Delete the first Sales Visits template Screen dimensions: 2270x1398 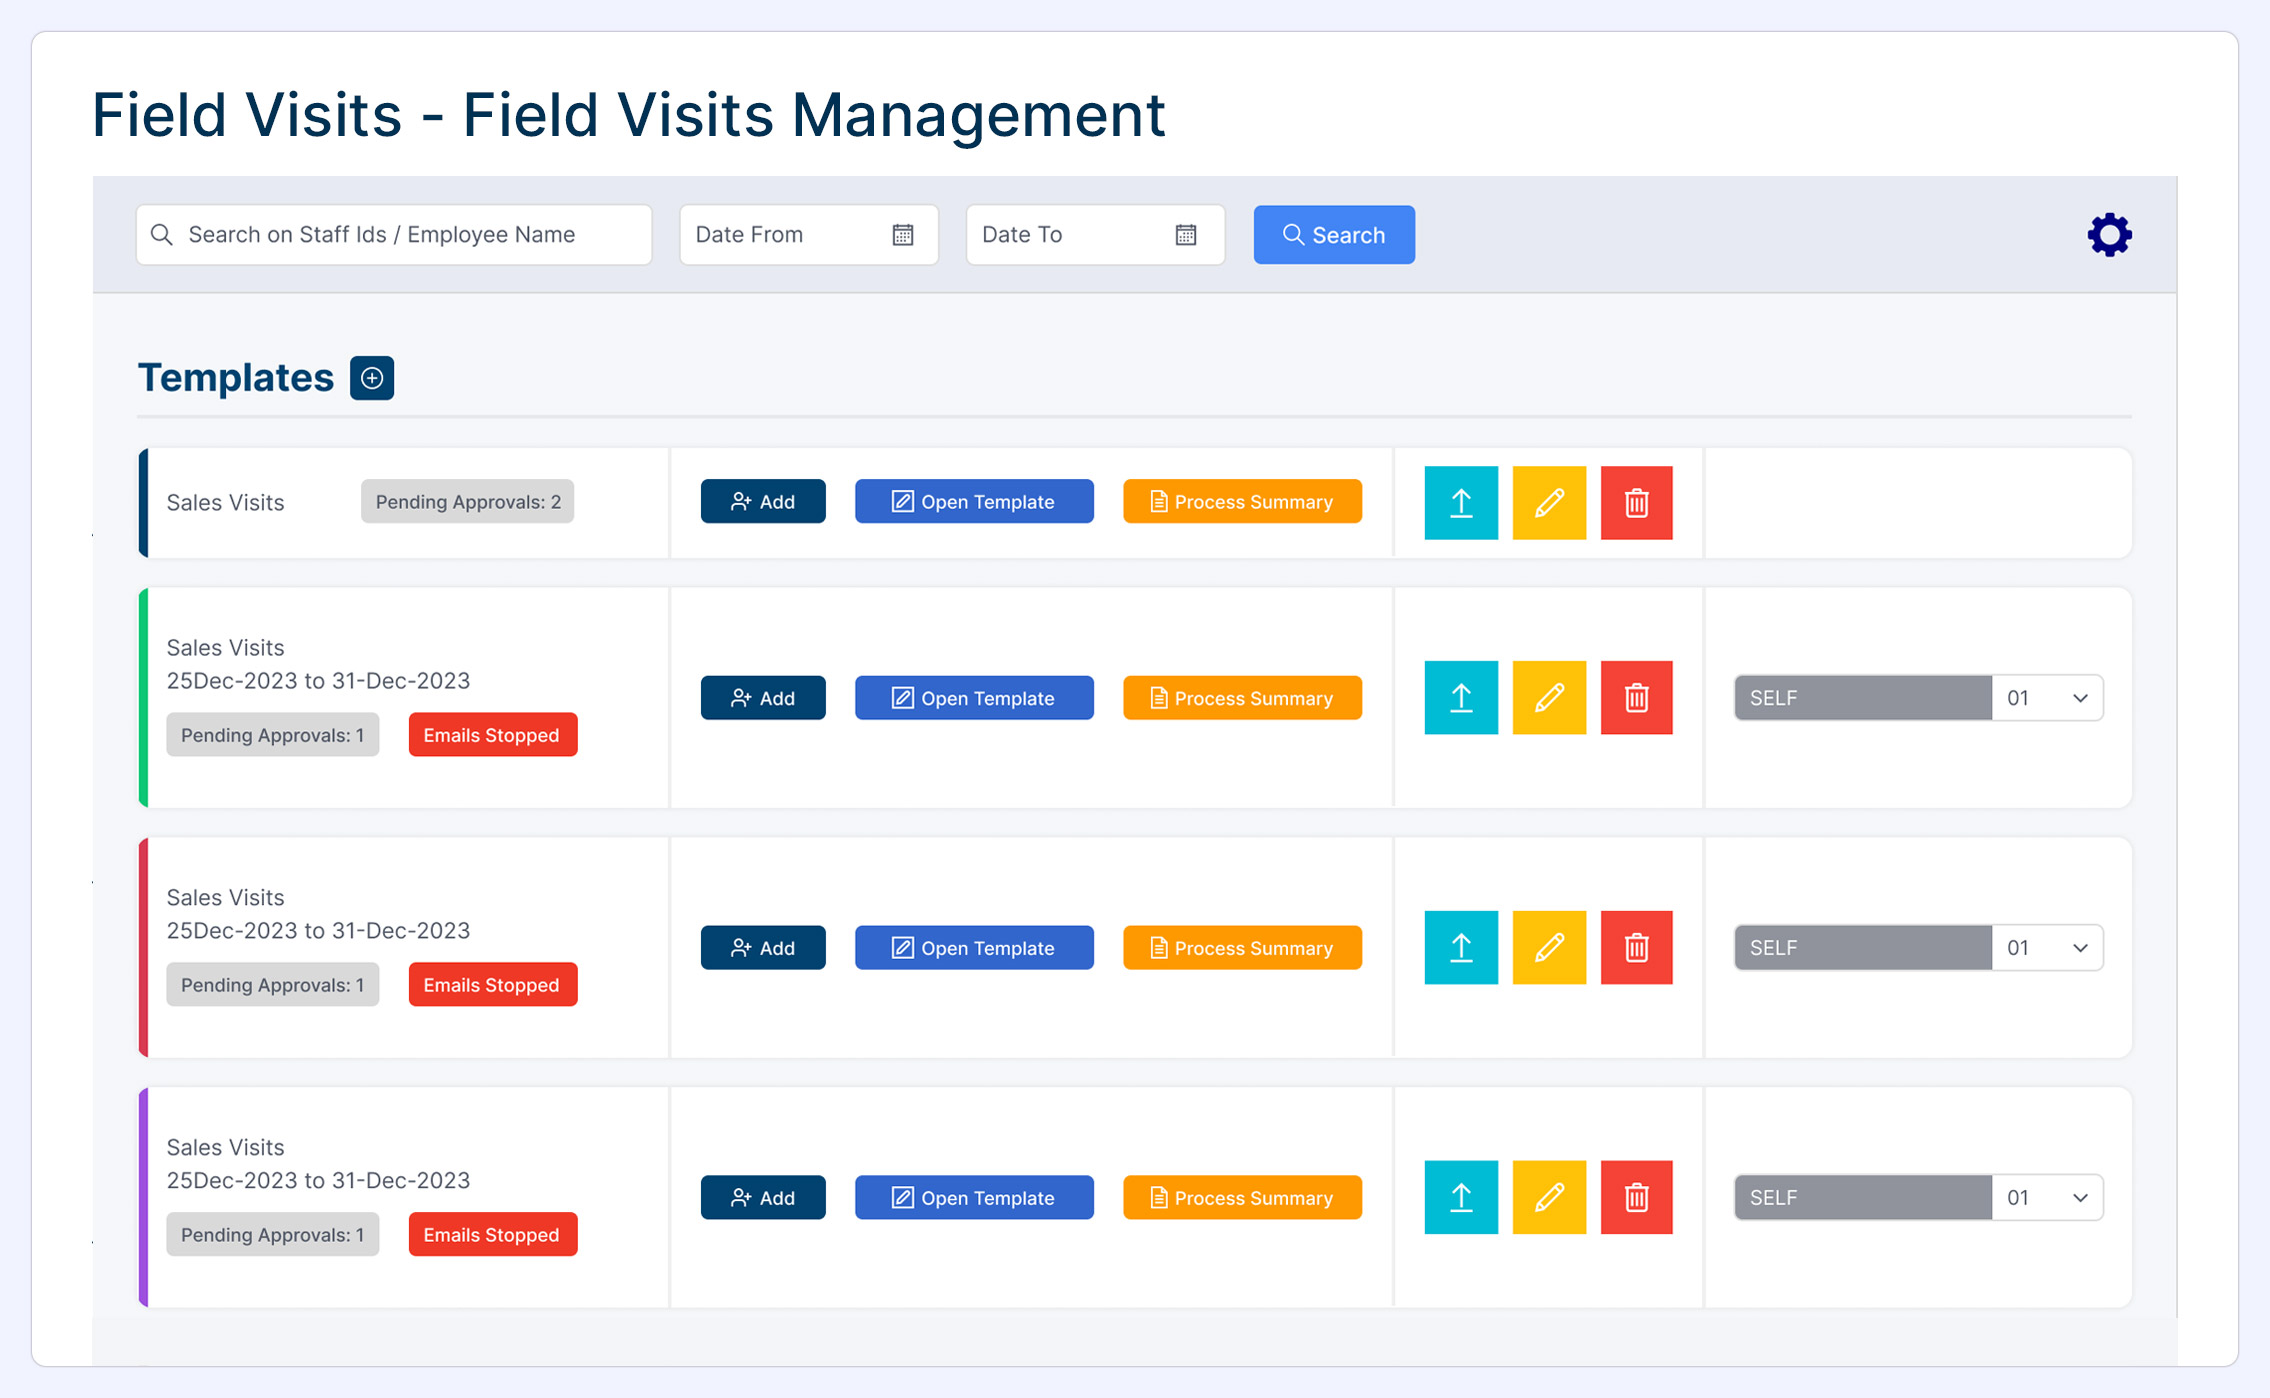point(1636,502)
